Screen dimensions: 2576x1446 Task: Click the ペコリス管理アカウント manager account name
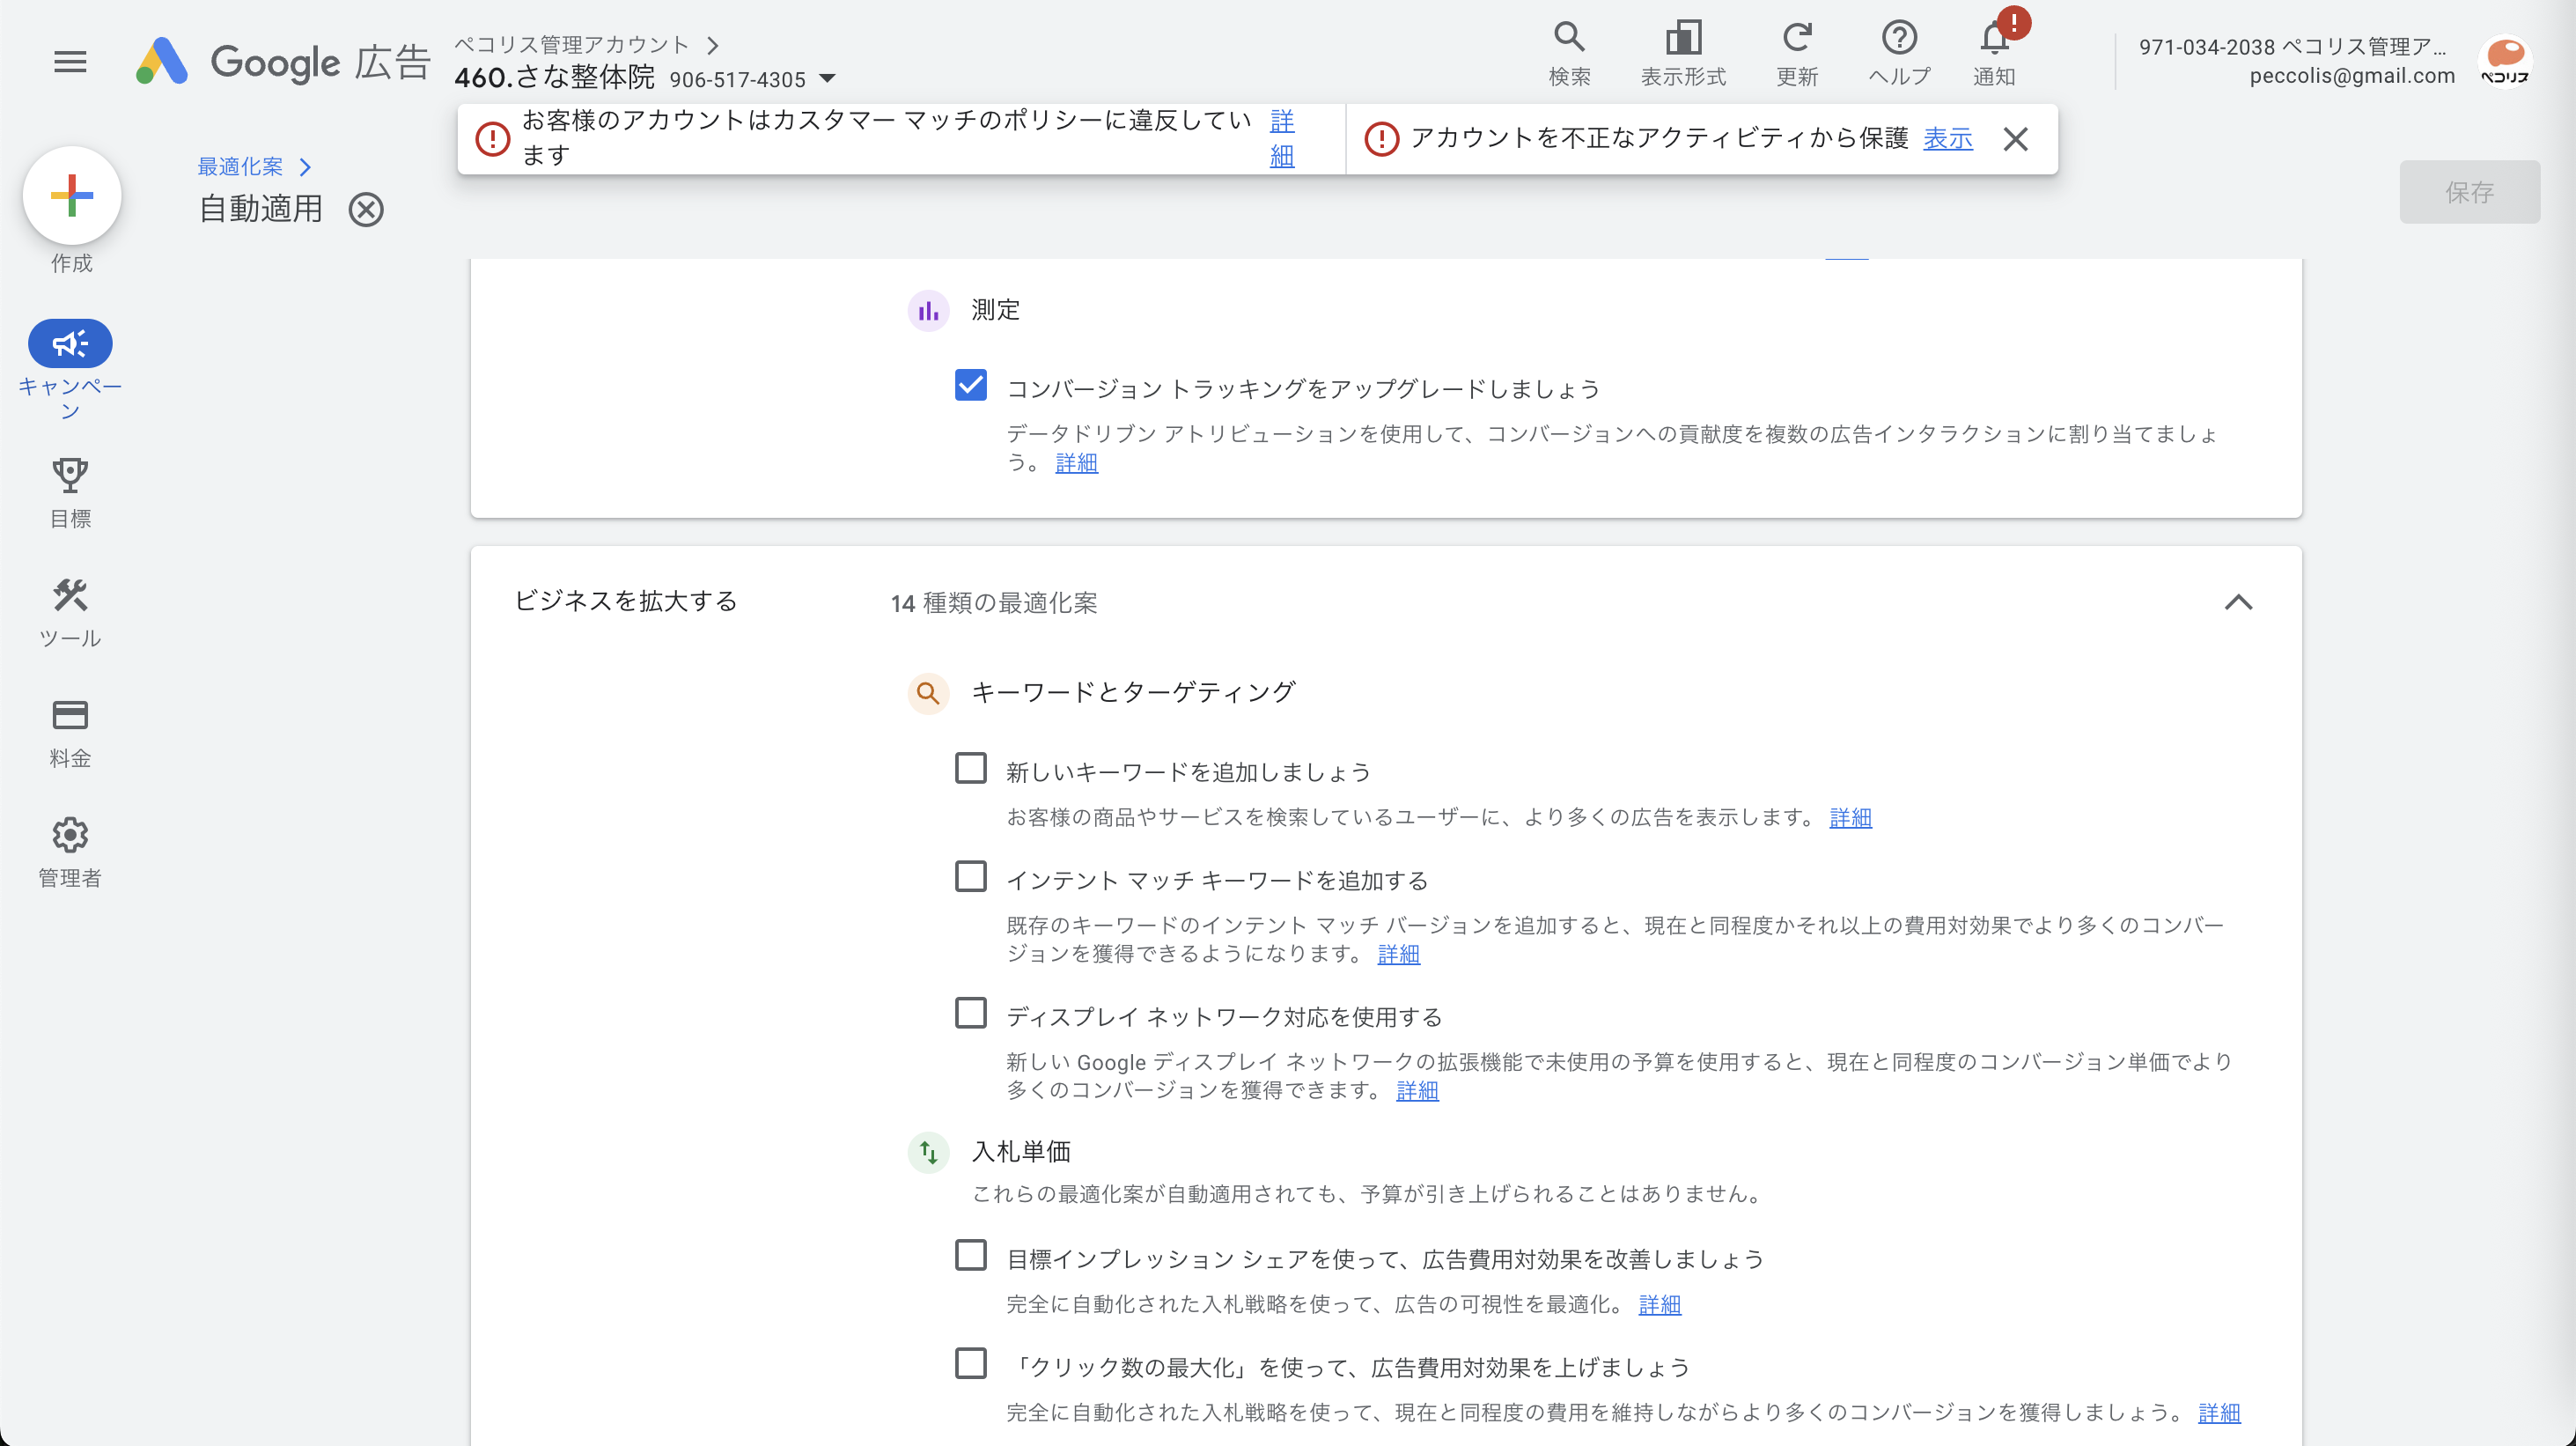[572, 45]
